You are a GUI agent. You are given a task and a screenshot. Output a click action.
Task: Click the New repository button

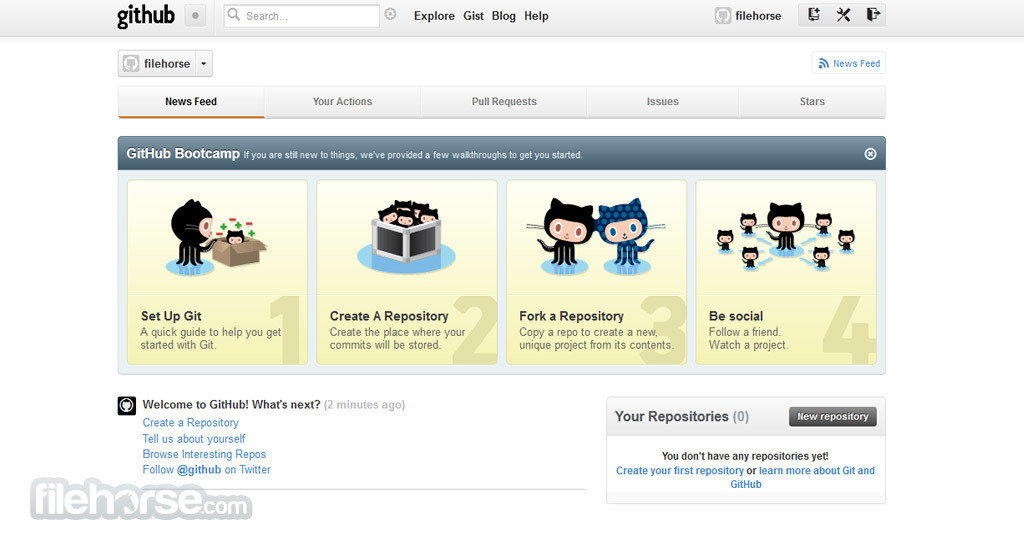click(x=833, y=417)
